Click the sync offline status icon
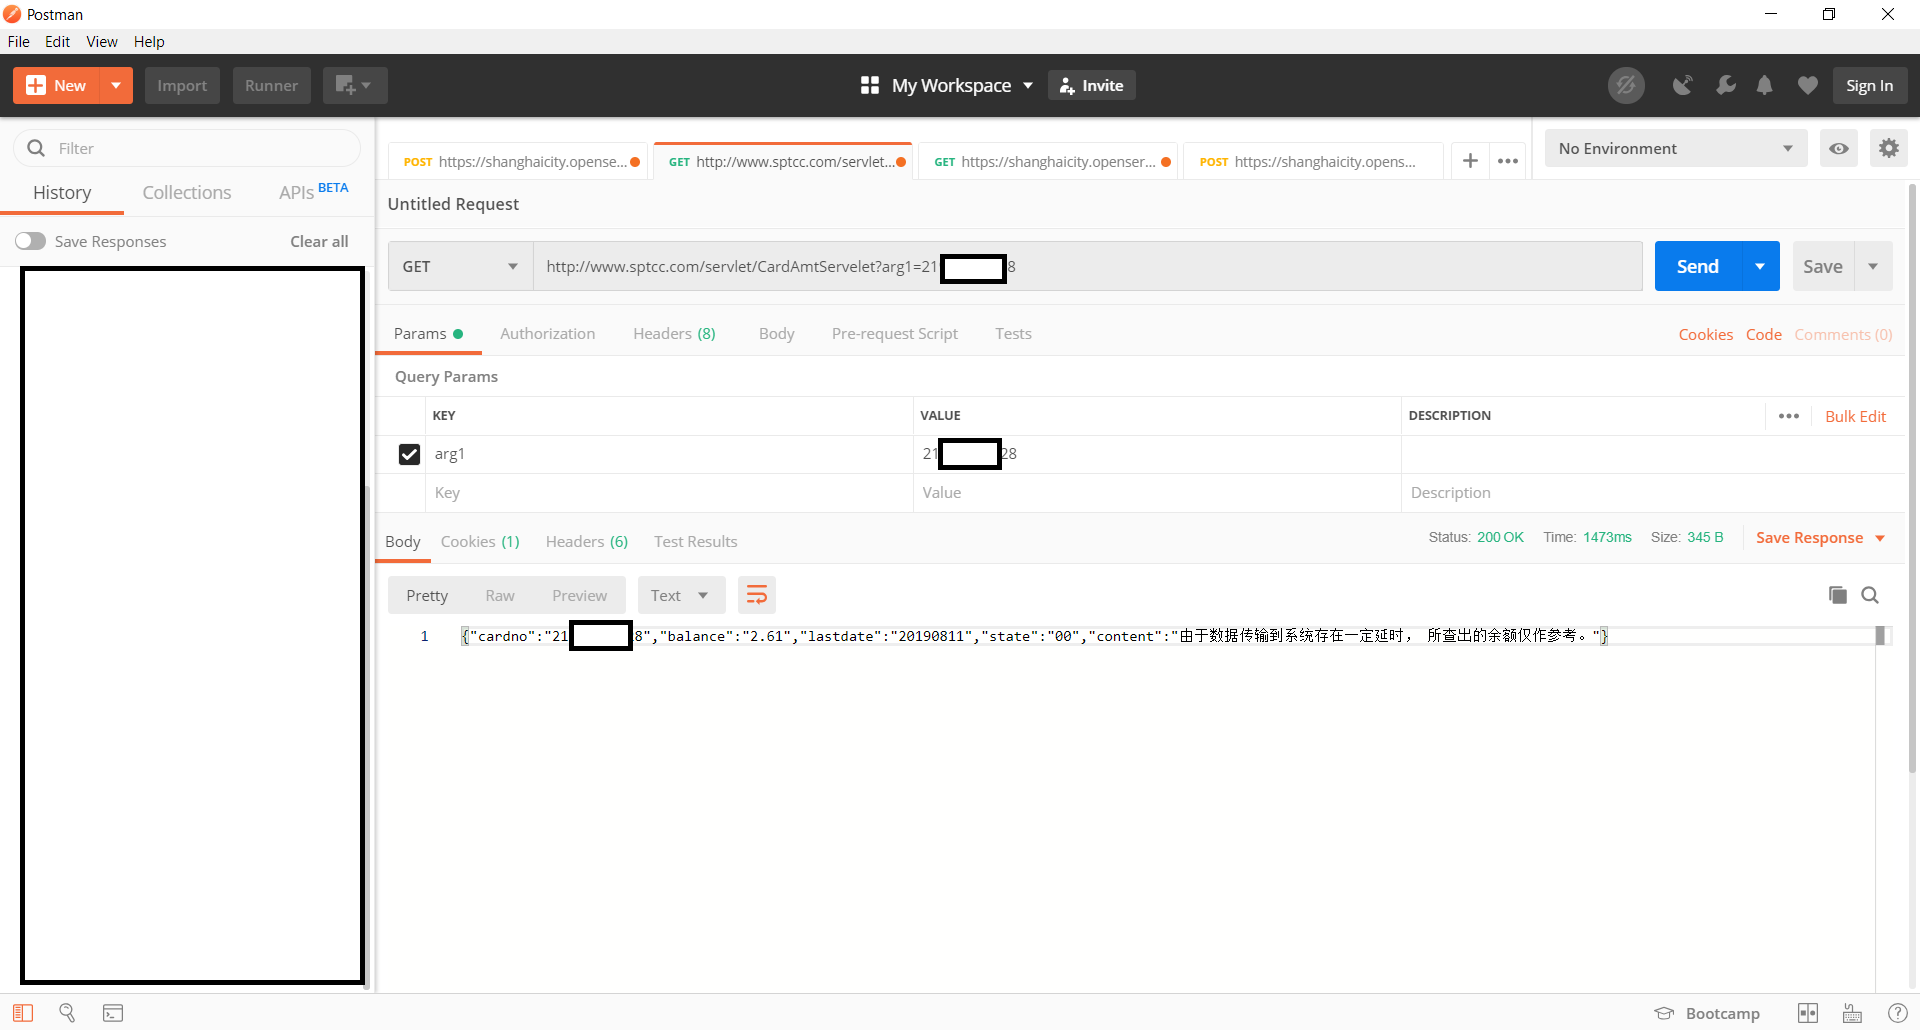 [1626, 86]
